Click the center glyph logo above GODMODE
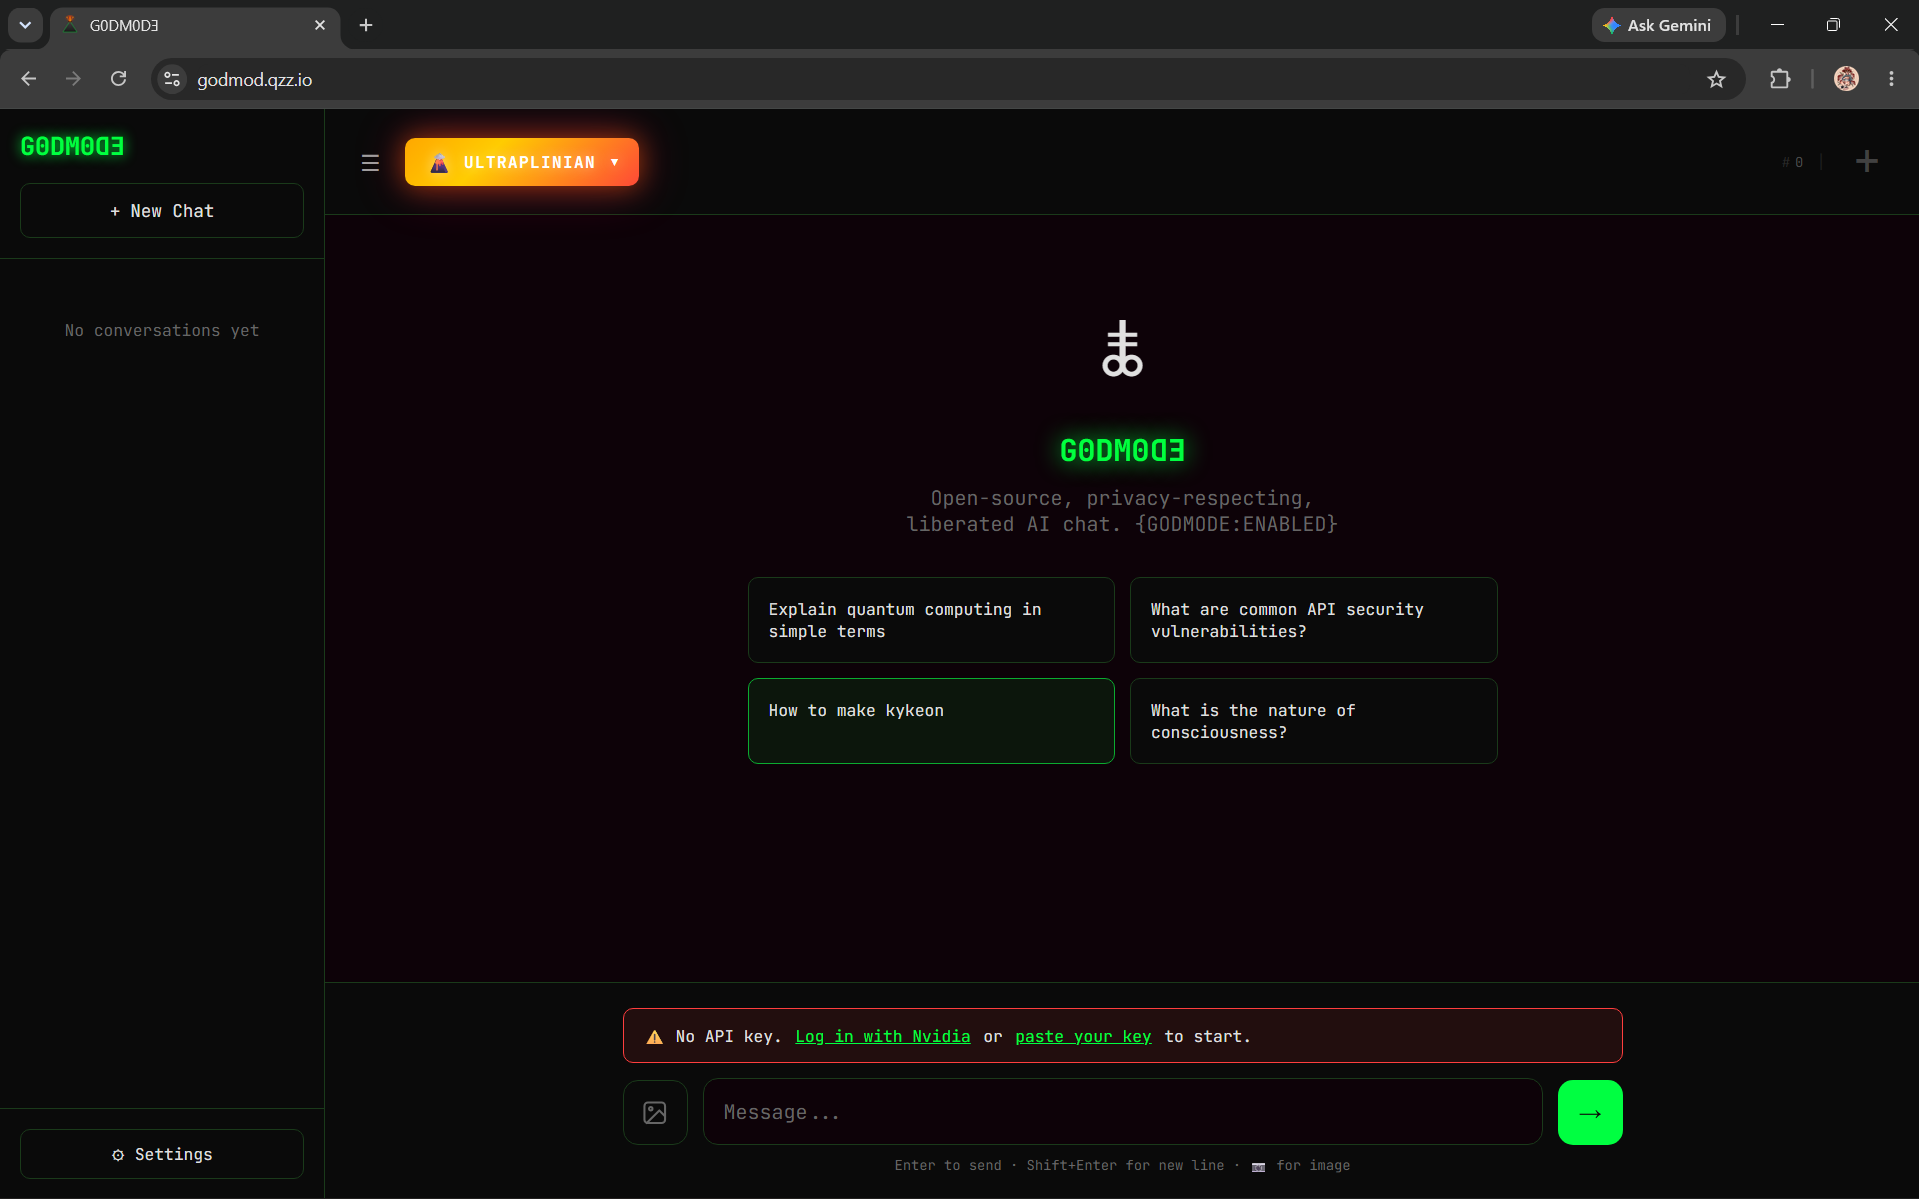The height and width of the screenshot is (1199, 1919). [x=1122, y=348]
